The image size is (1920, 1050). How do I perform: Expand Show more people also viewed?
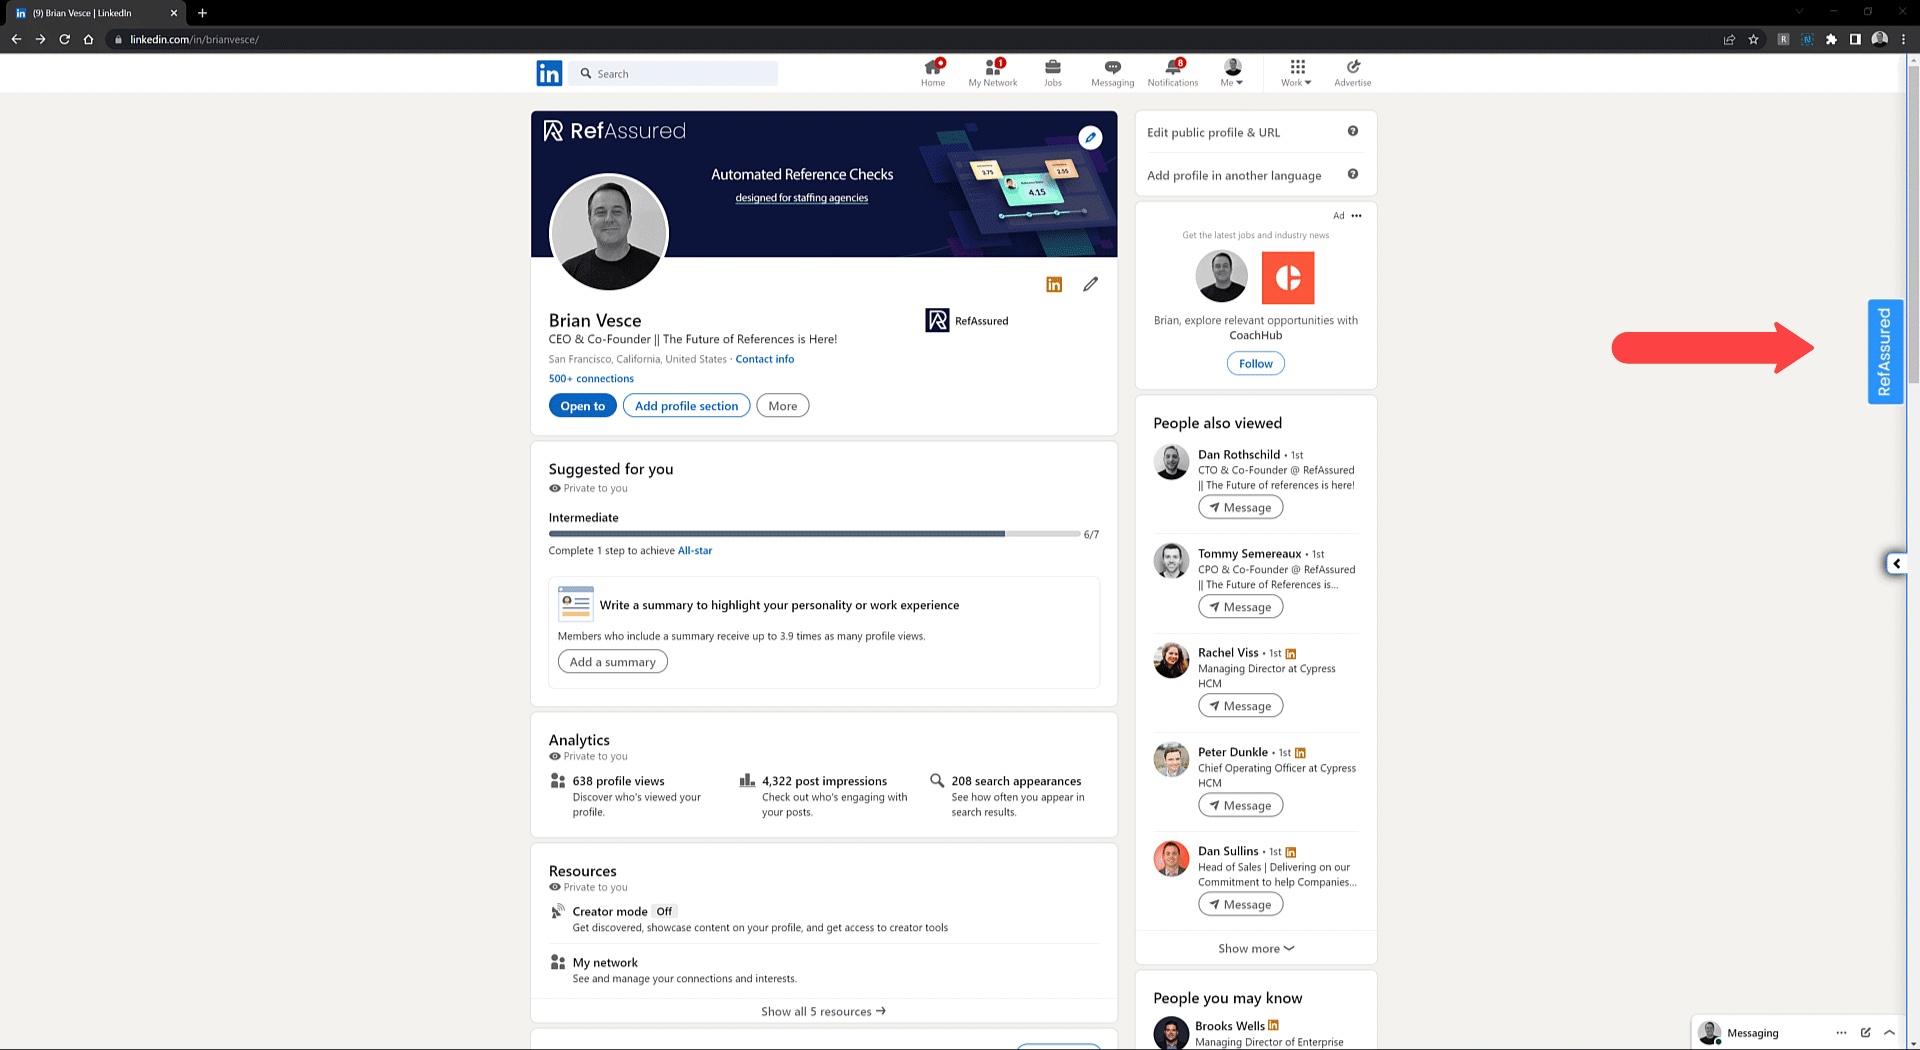coord(1256,949)
